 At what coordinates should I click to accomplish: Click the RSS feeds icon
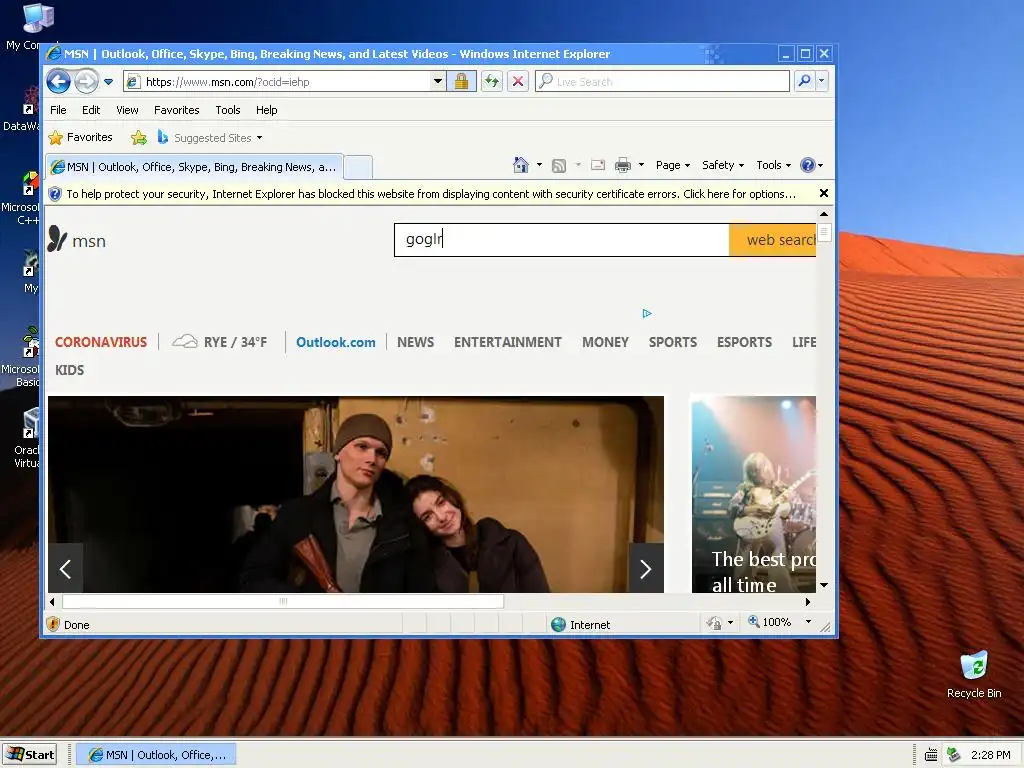559,165
